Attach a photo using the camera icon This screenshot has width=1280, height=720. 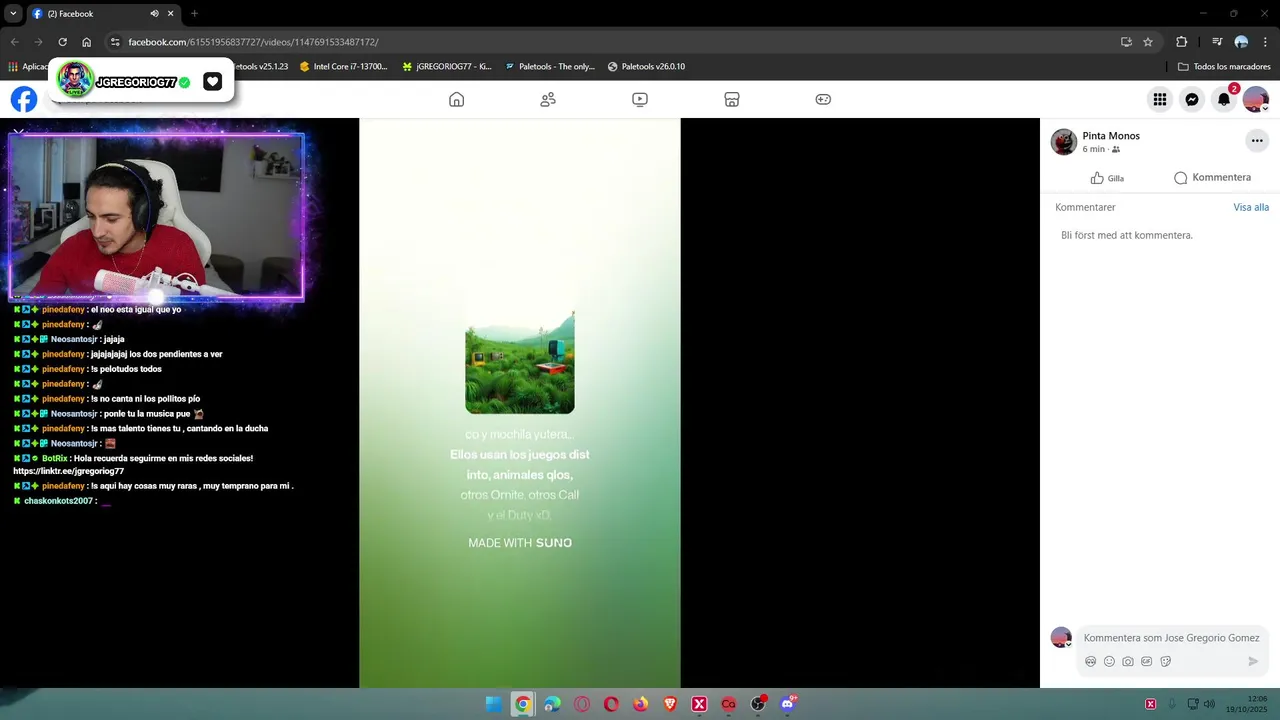tap(1128, 661)
